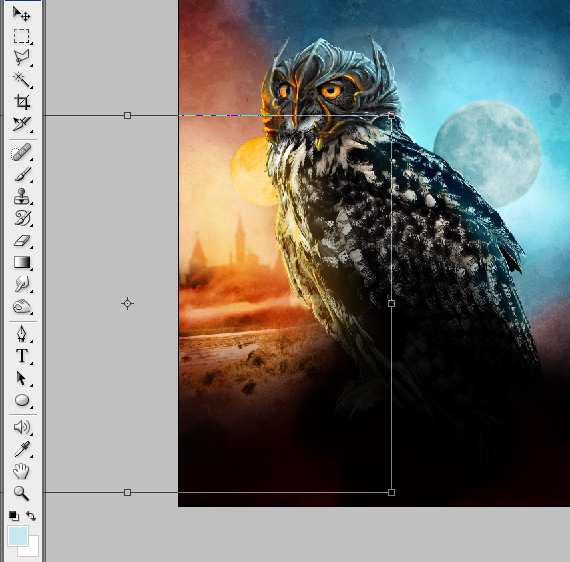570x562 pixels.
Task: Select the Zoom magnifier tool
Action: point(21,493)
